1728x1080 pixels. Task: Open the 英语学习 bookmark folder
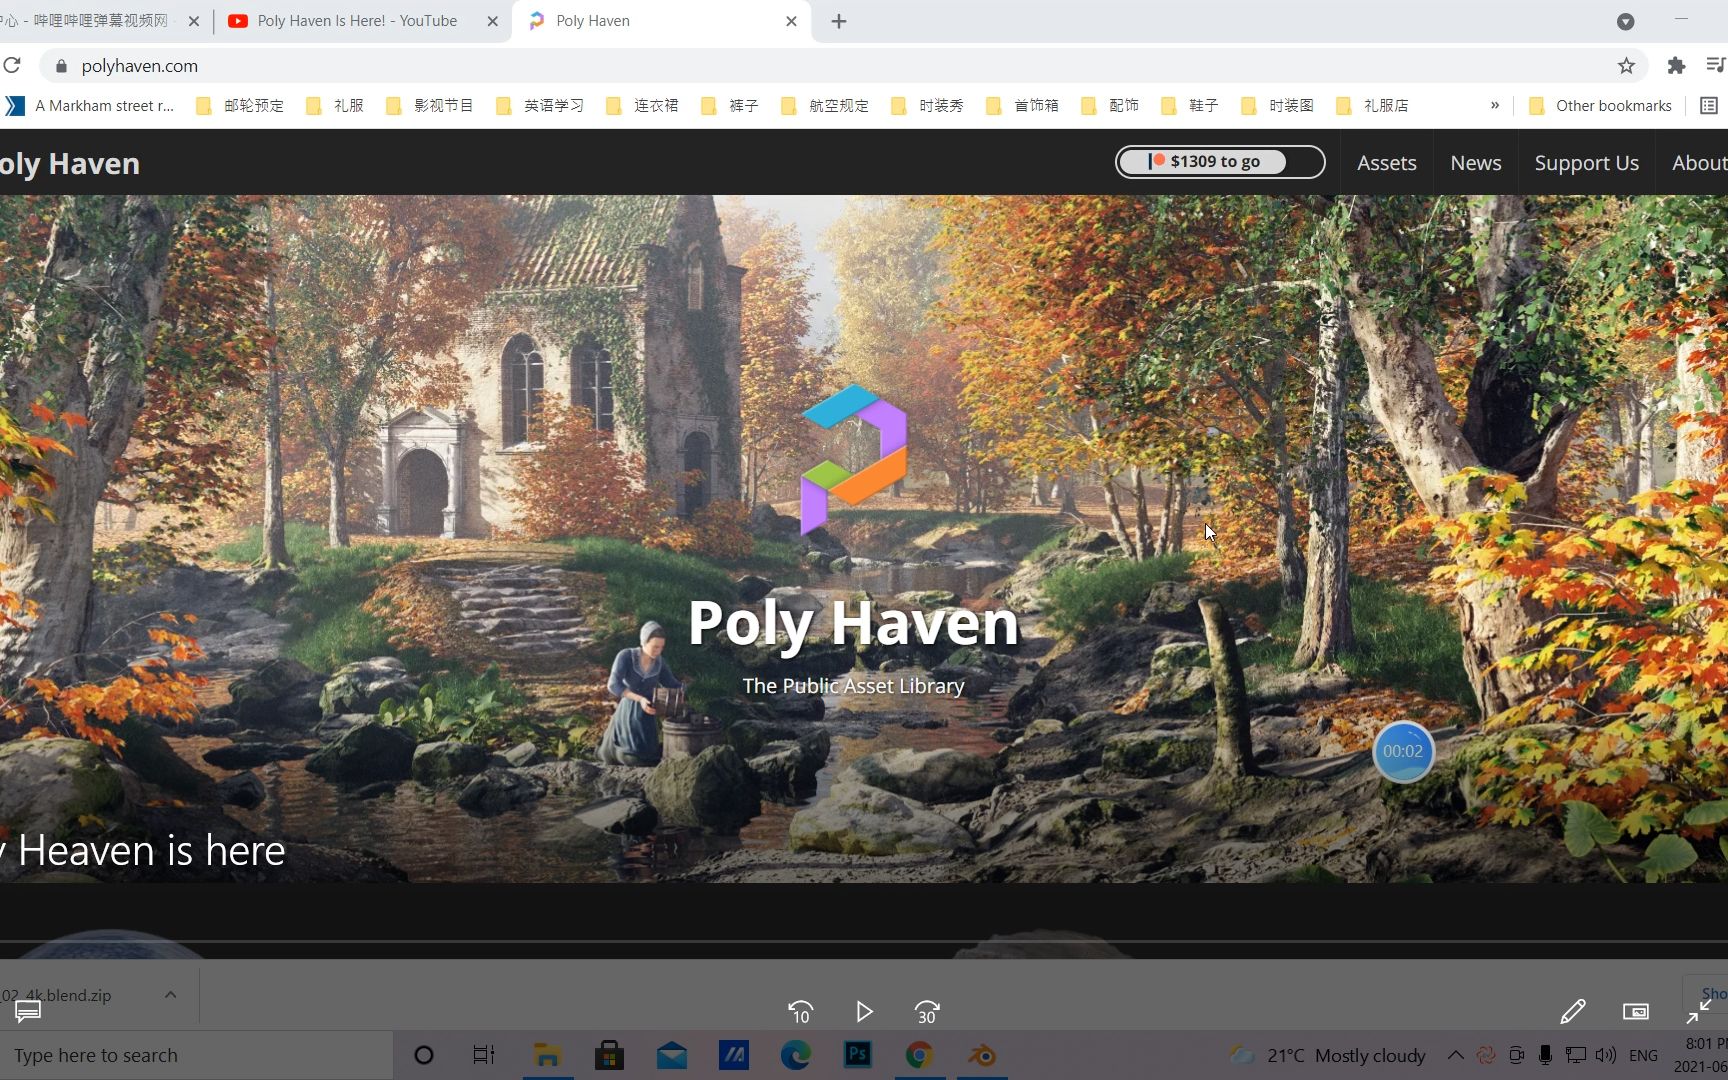point(540,106)
